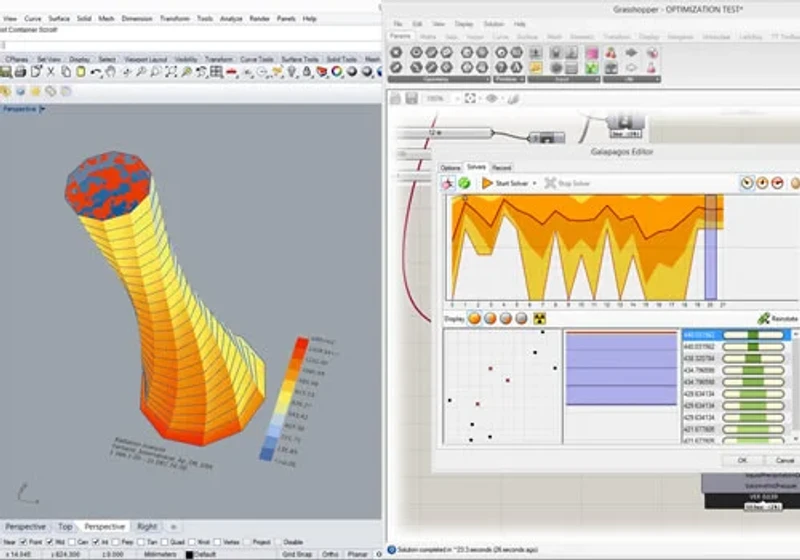Open the Render menu in Rhino
This screenshot has width=800, height=560.
click(259, 18)
